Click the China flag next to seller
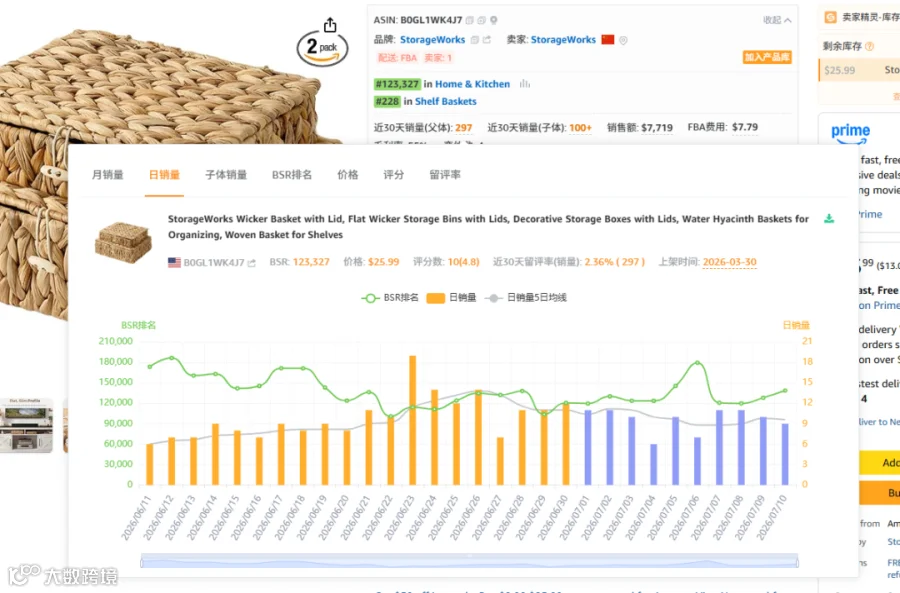900x593 pixels. tap(608, 40)
